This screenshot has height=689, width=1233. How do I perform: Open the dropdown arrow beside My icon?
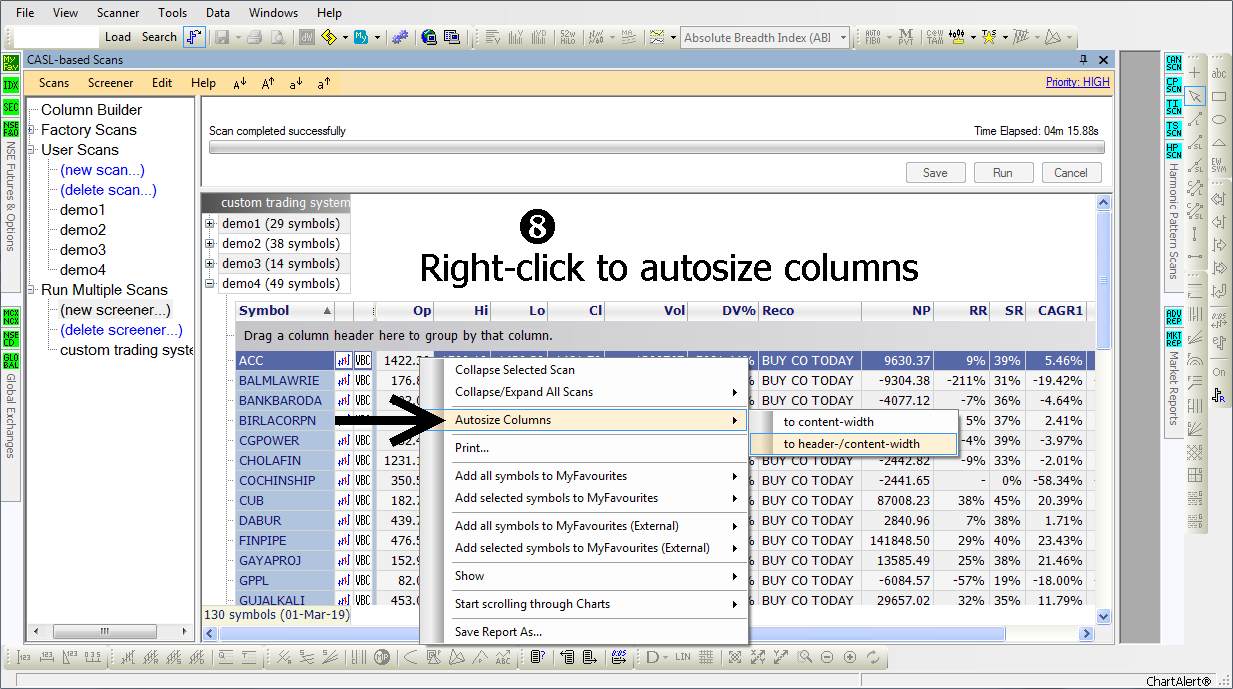coord(377,38)
